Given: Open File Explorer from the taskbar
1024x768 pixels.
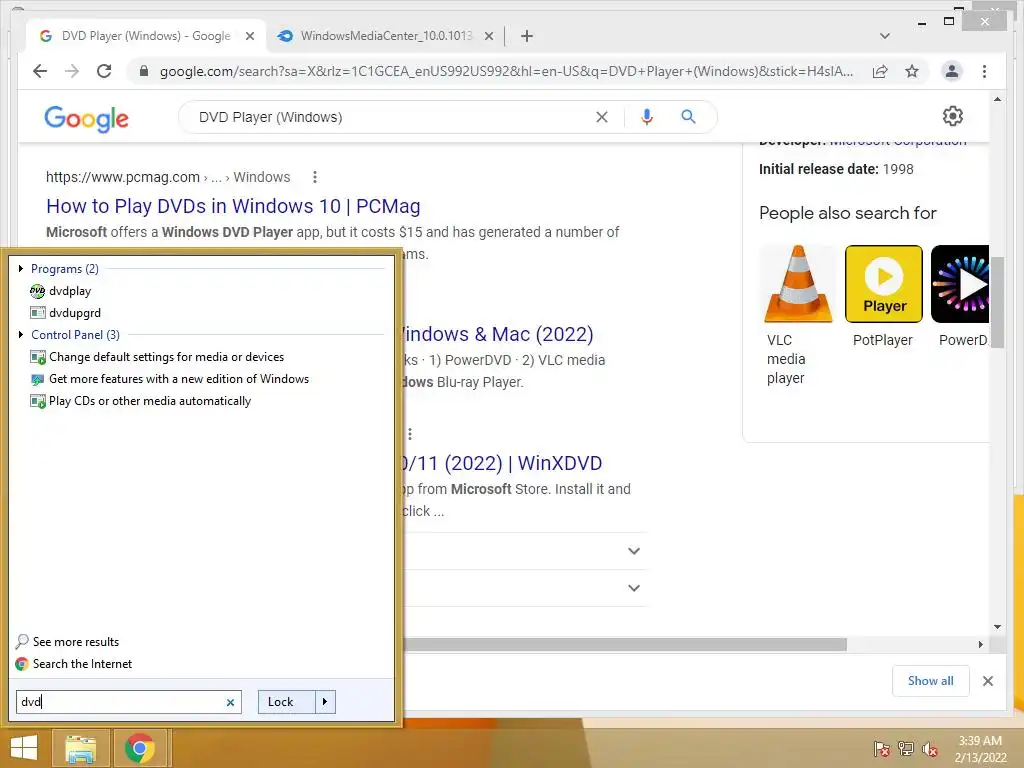Looking at the screenshot, I should click(80, 748).
